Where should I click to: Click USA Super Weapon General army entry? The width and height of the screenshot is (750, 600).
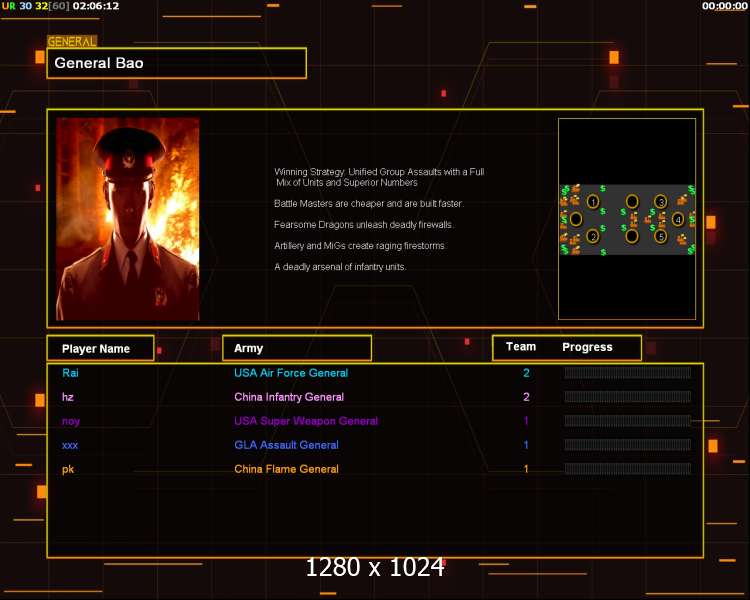coord(306,421)
